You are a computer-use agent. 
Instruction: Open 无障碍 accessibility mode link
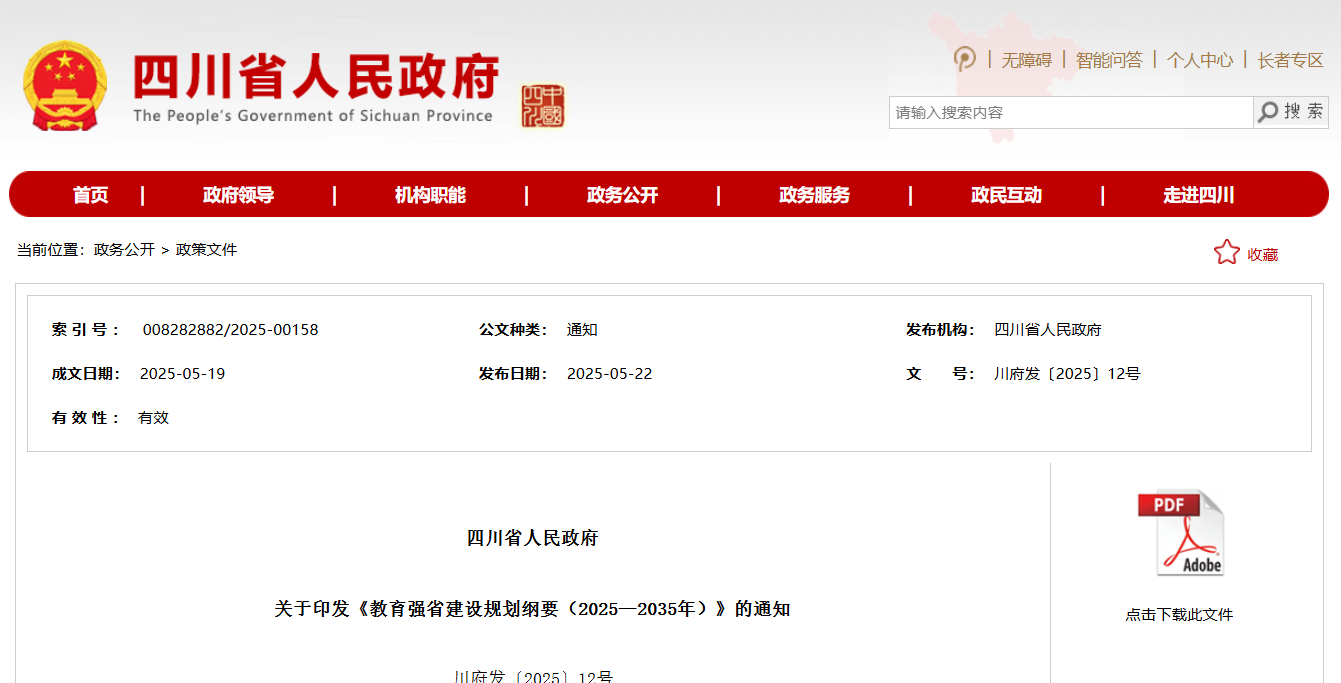[1026, 60]
